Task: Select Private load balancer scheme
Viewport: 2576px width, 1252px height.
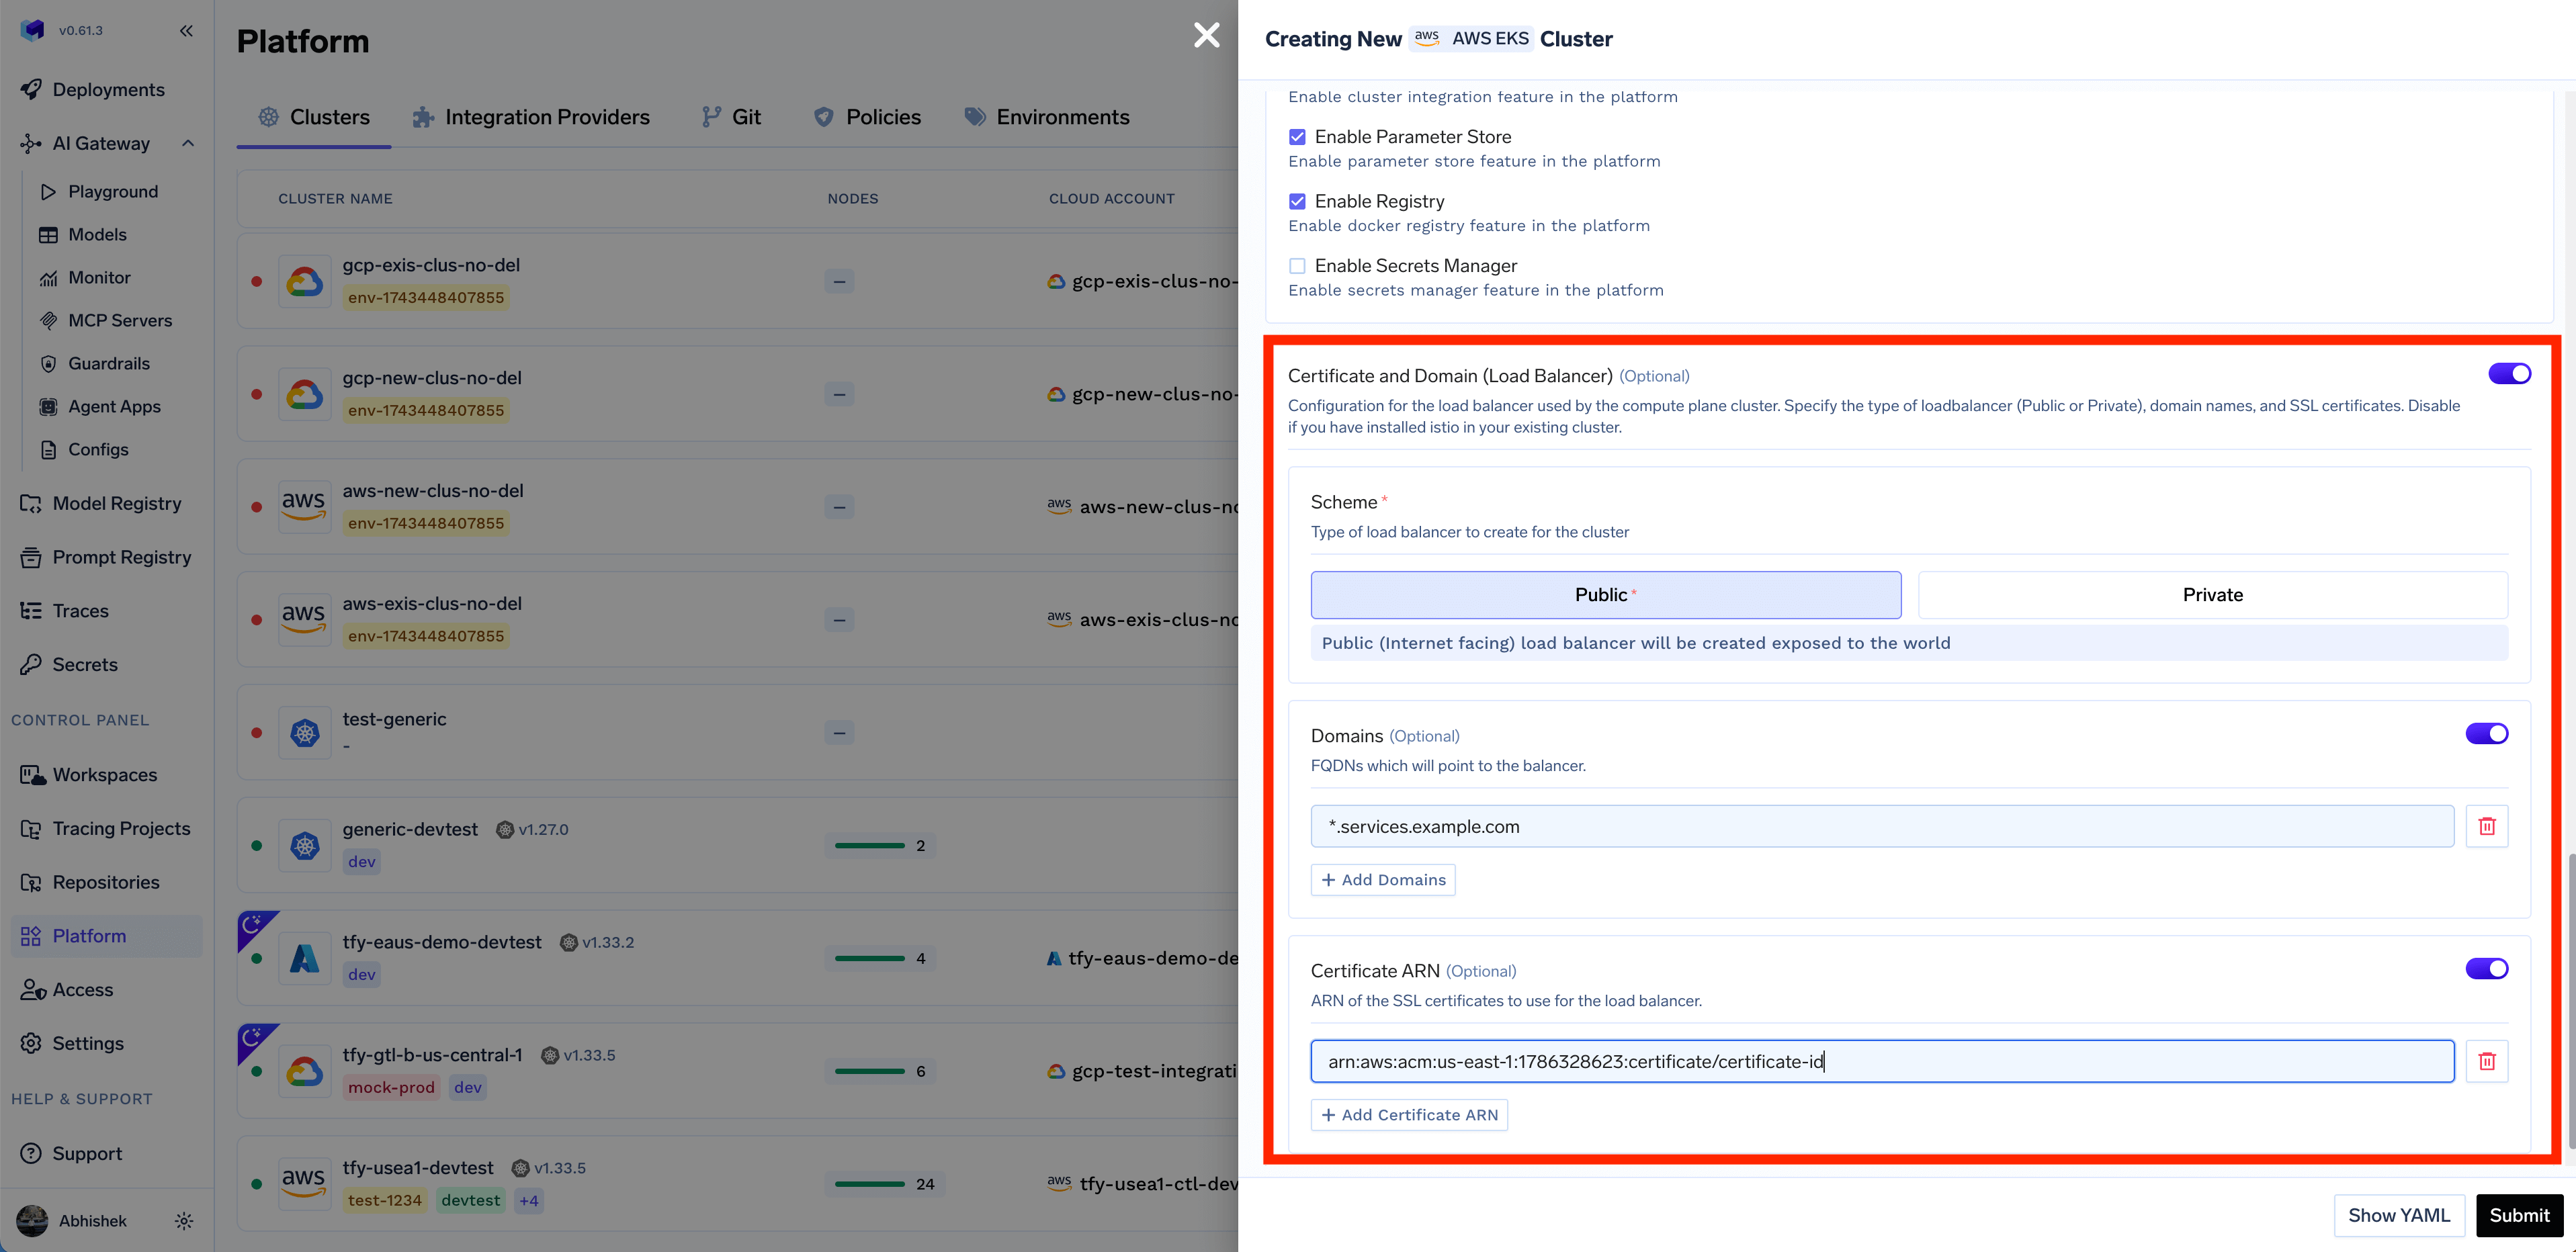Action: pyautogui.click(x=2211, y=595)
